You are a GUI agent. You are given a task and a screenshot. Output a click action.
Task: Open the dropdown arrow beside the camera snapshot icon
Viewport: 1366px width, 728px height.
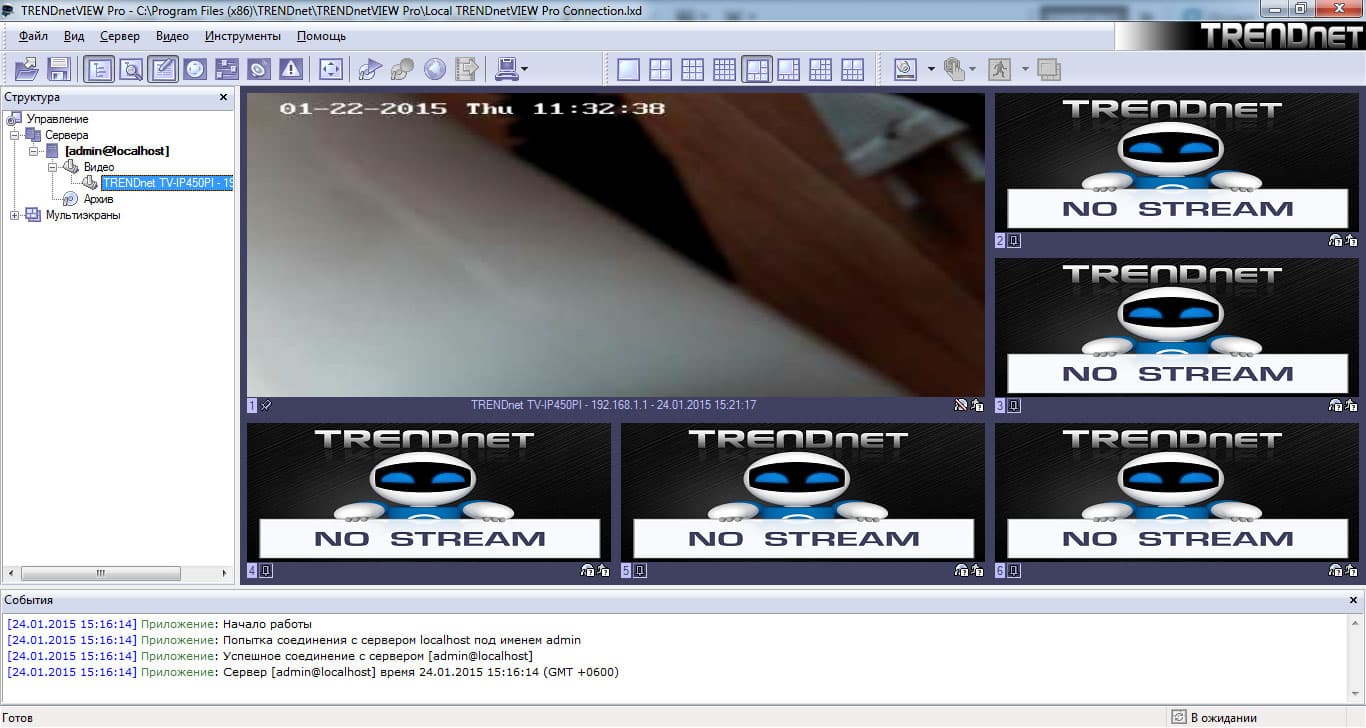coord(931,70)
